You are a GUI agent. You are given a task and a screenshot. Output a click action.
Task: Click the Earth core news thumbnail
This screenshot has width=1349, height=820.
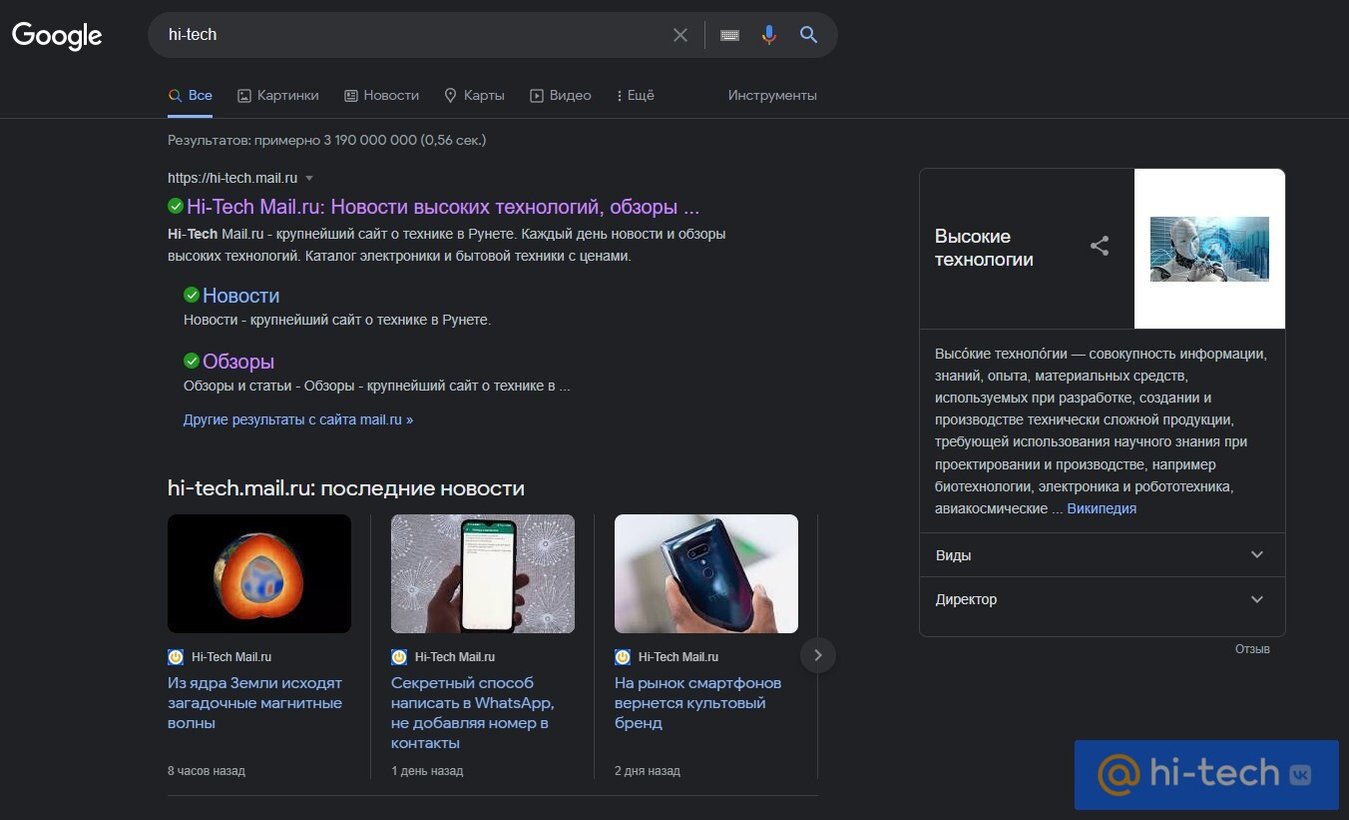coord(259,574)
